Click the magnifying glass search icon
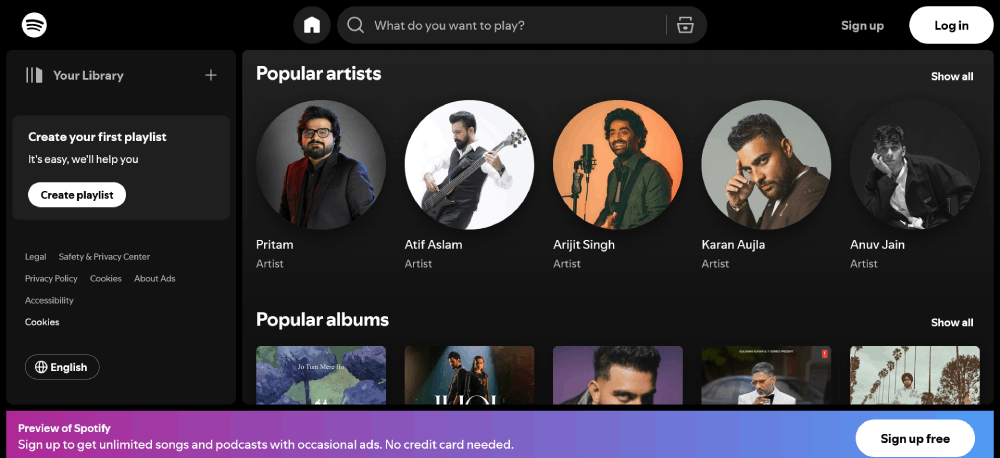The image size is (1000, 458). 355,25
